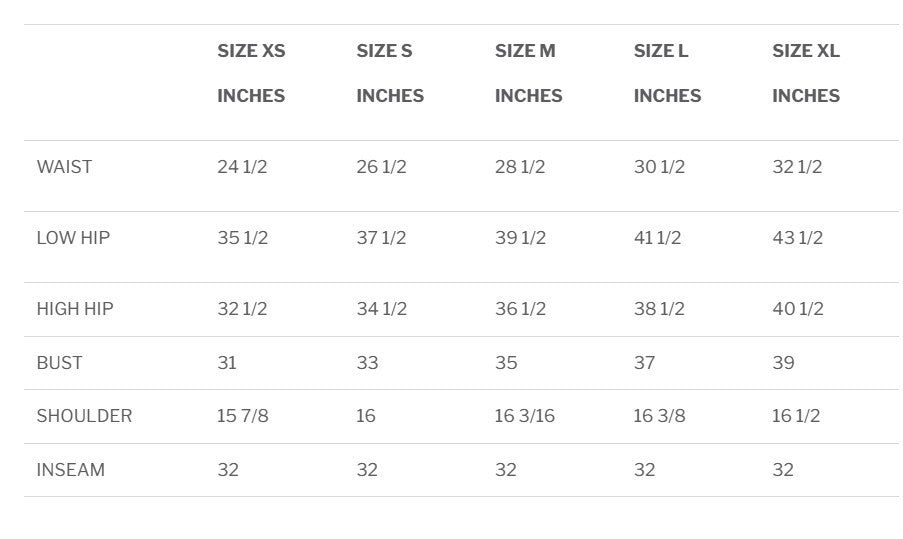Click the SIZE XS column header
Screen dimensions: 903x539
(x=251, y=51)
